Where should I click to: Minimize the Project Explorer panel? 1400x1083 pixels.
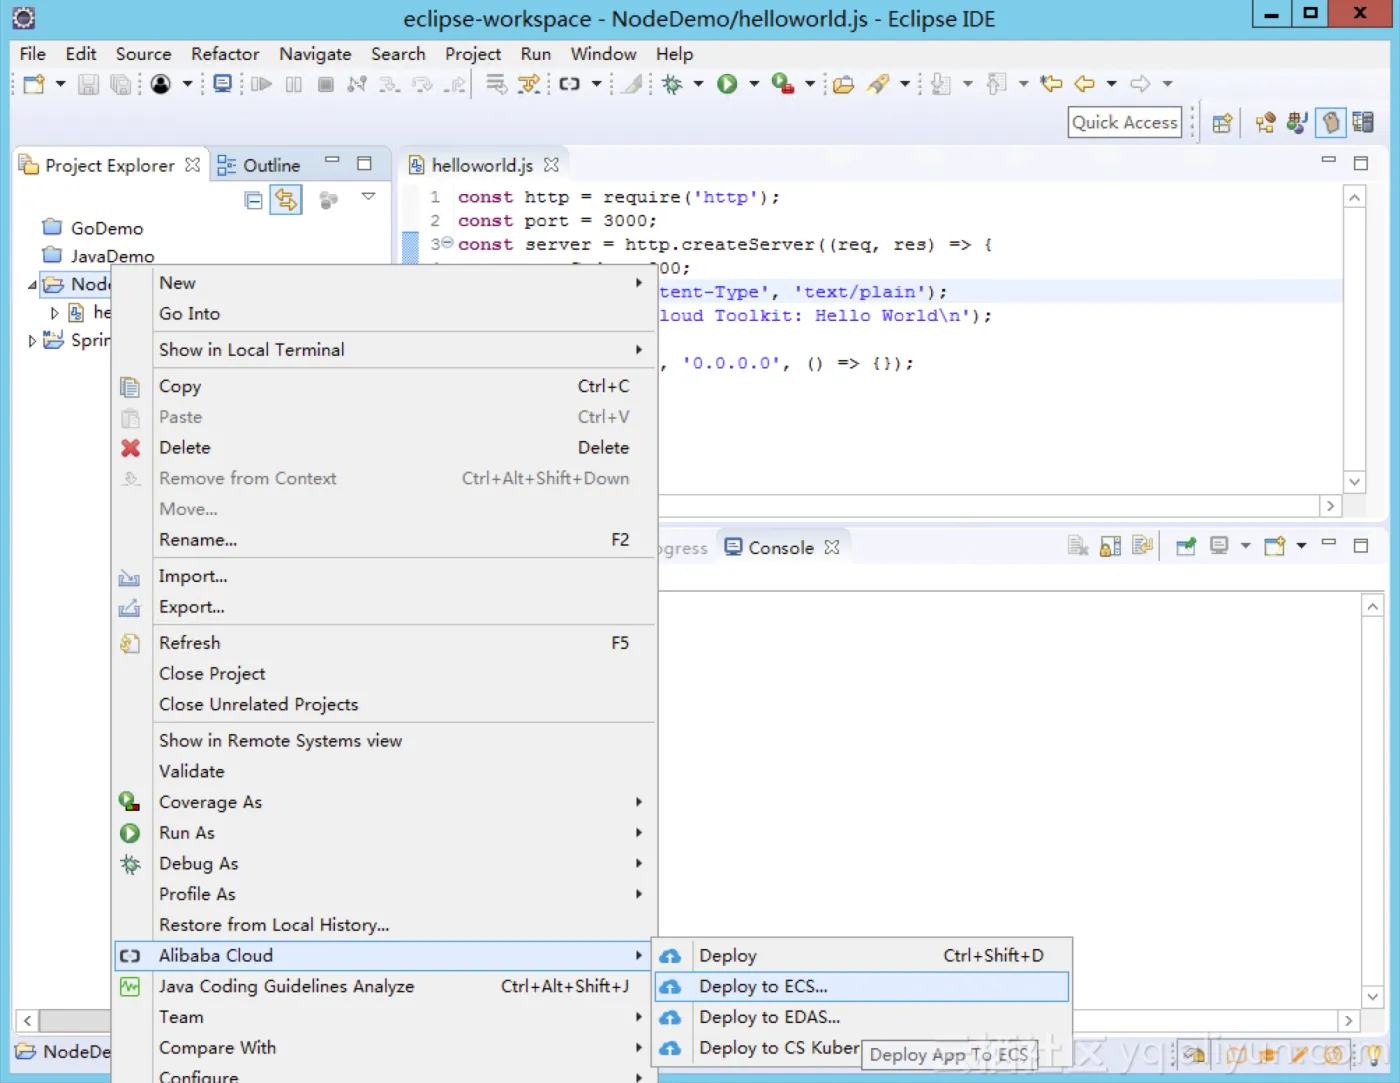coord(332,160)
